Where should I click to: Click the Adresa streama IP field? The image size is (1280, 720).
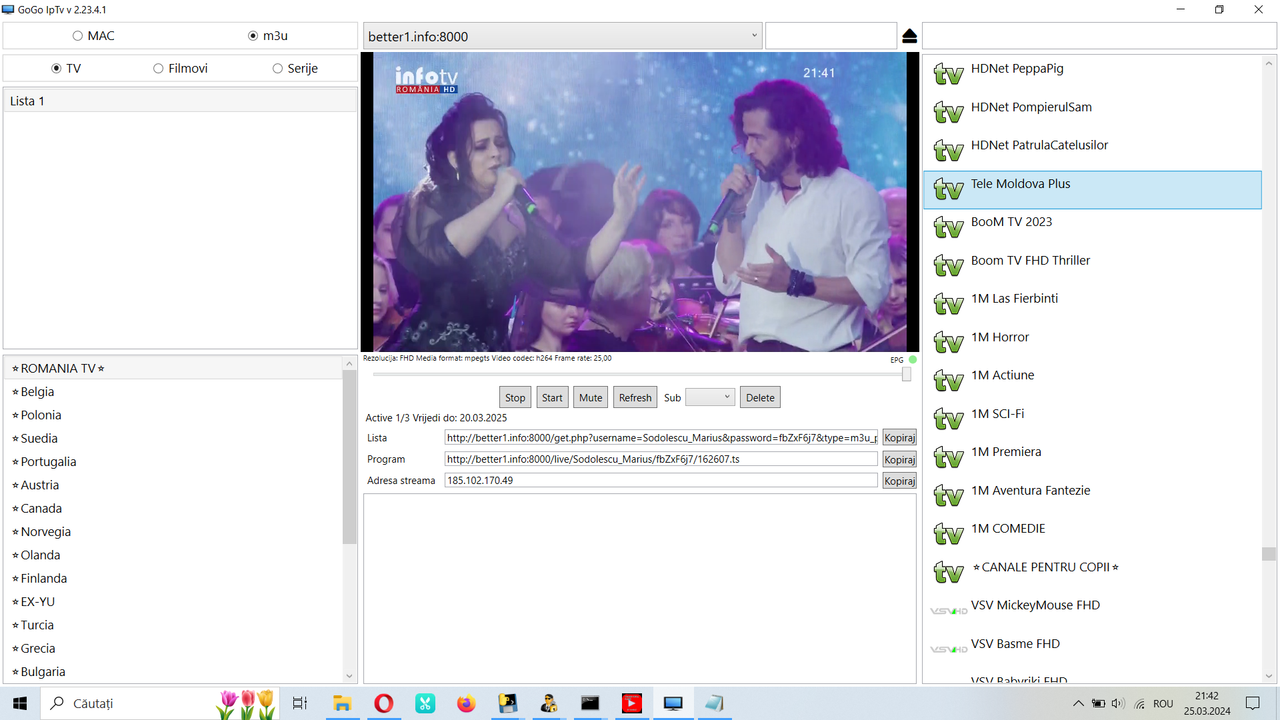tap(661, 481)
